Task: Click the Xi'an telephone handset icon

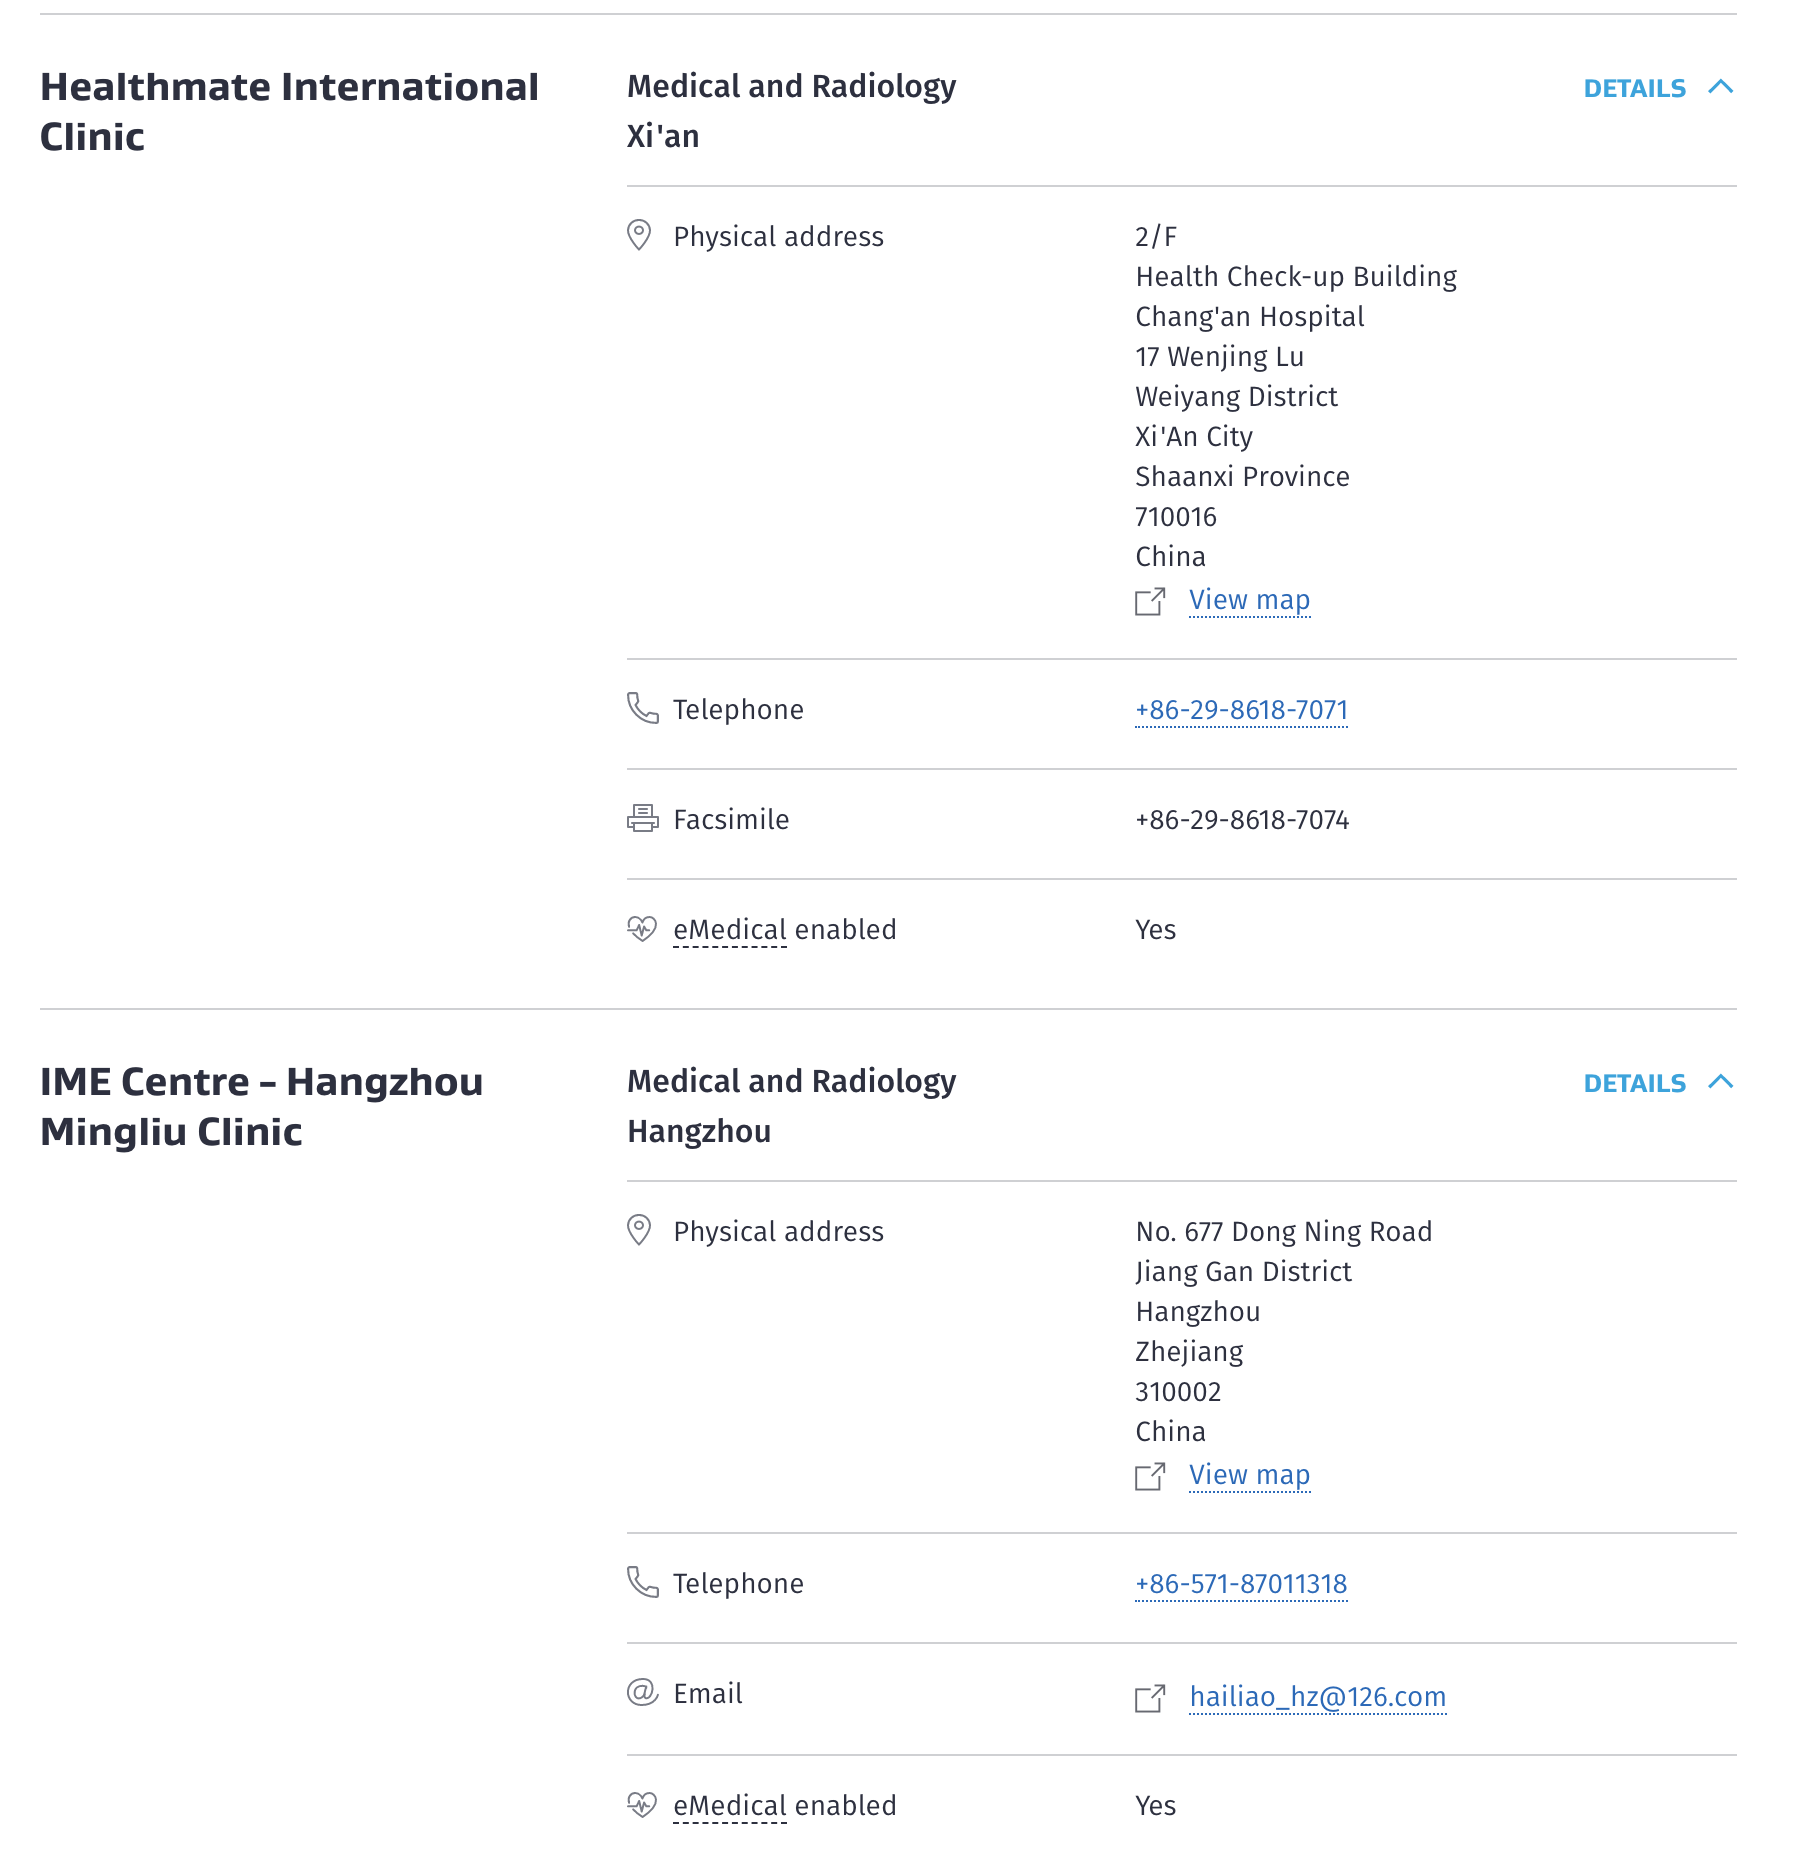Action: (642, 708)
